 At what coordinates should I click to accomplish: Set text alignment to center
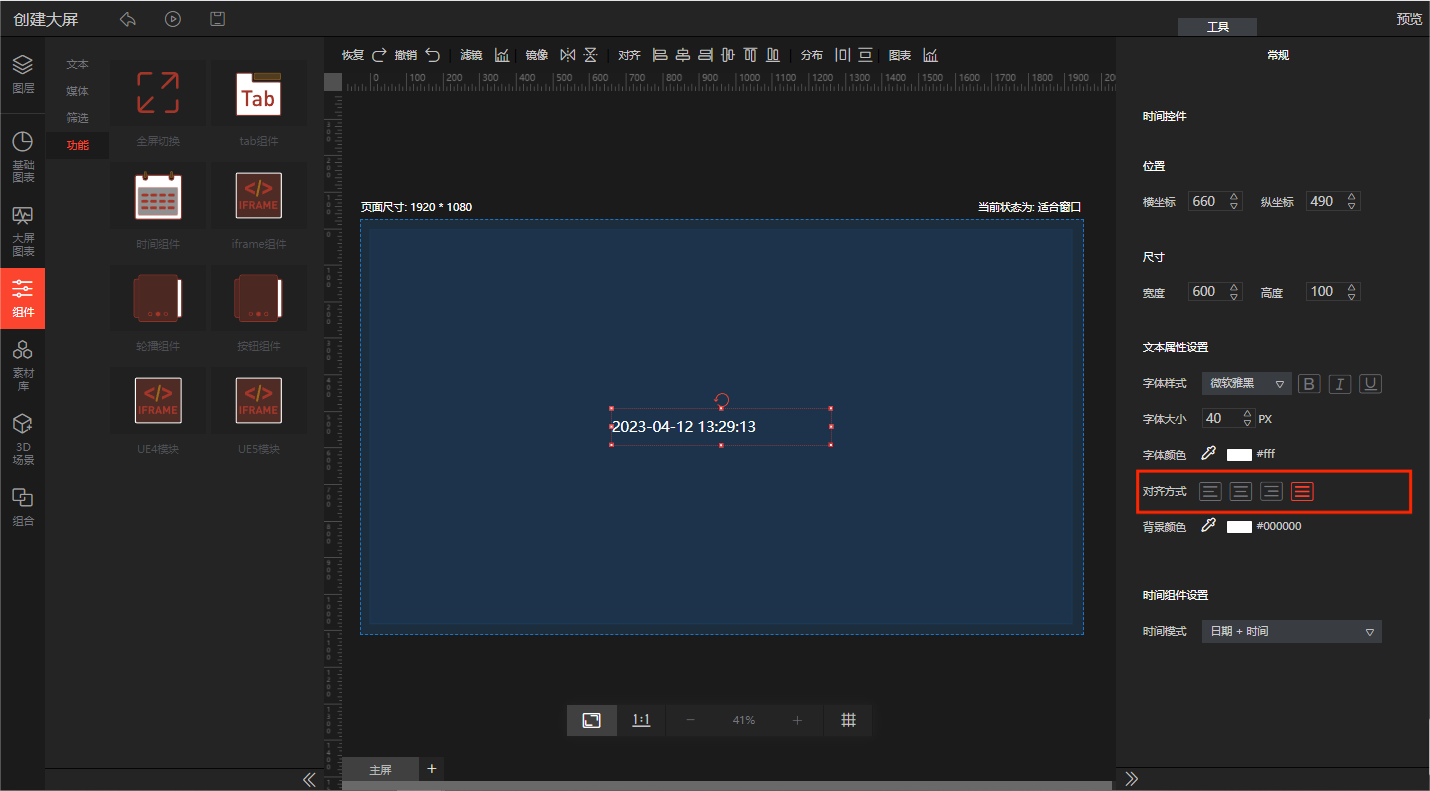(1241, 491)
